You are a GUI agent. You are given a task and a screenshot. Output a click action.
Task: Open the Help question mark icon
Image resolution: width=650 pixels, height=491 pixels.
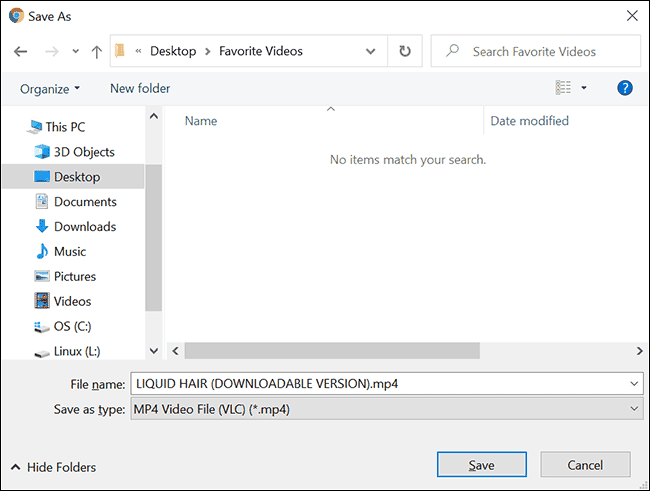point(625,88)
